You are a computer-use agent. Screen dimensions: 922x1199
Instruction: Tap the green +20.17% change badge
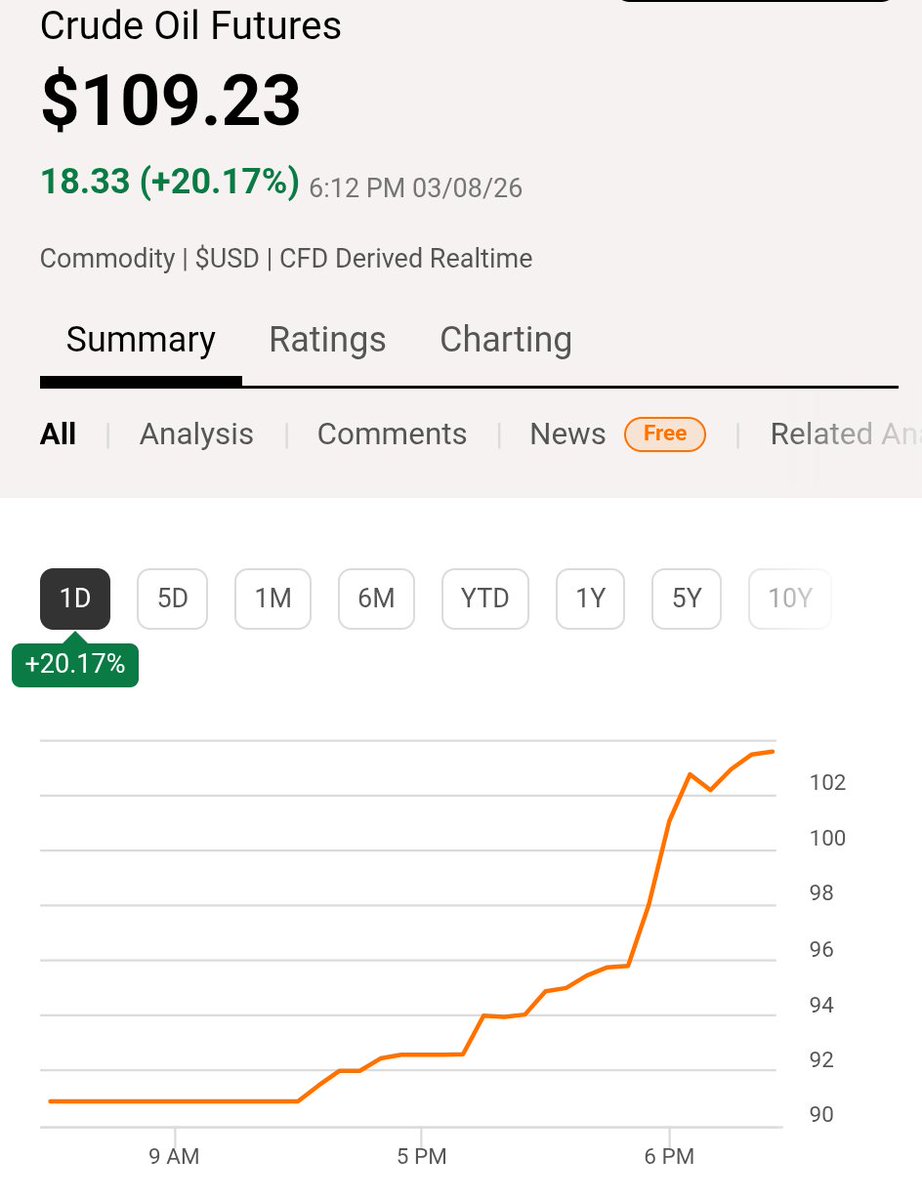75,664
